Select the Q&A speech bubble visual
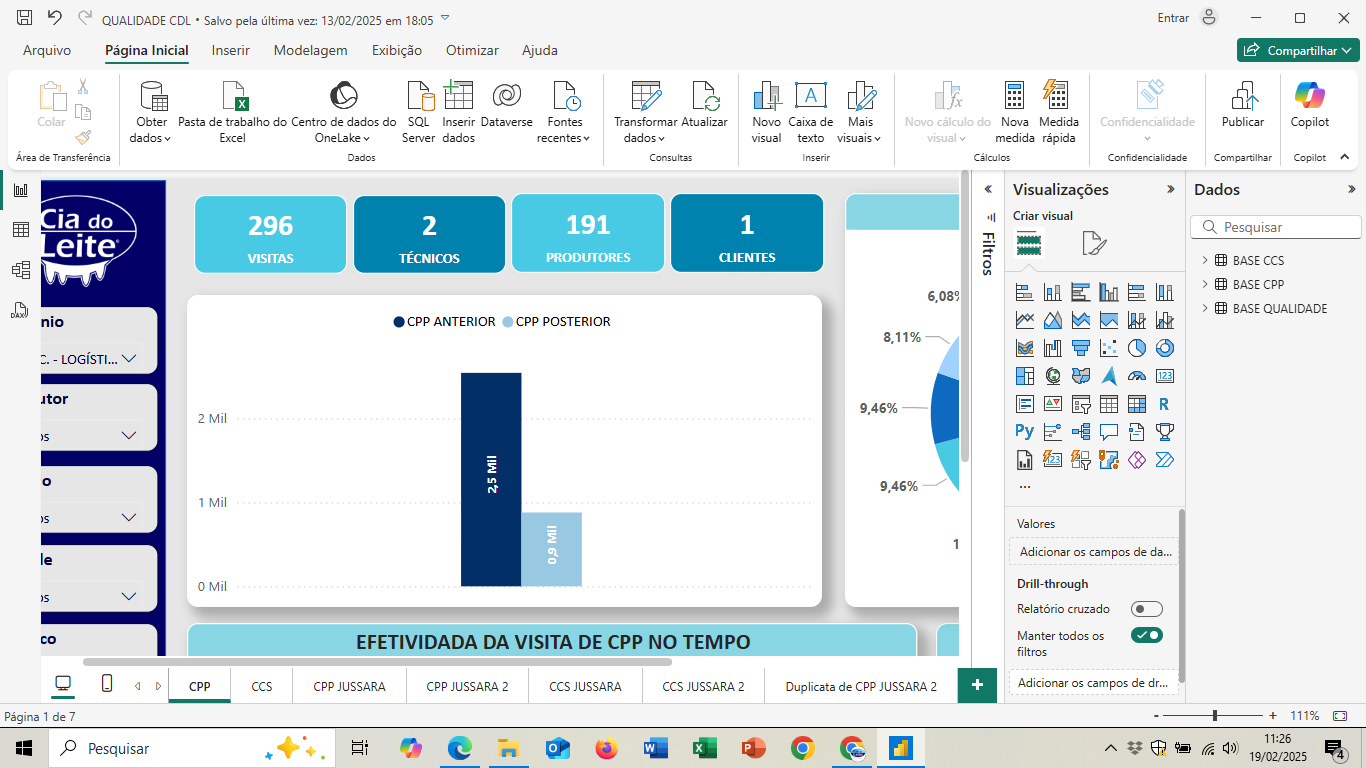Screen dimensions: 1366x768 coord(1108,432)
